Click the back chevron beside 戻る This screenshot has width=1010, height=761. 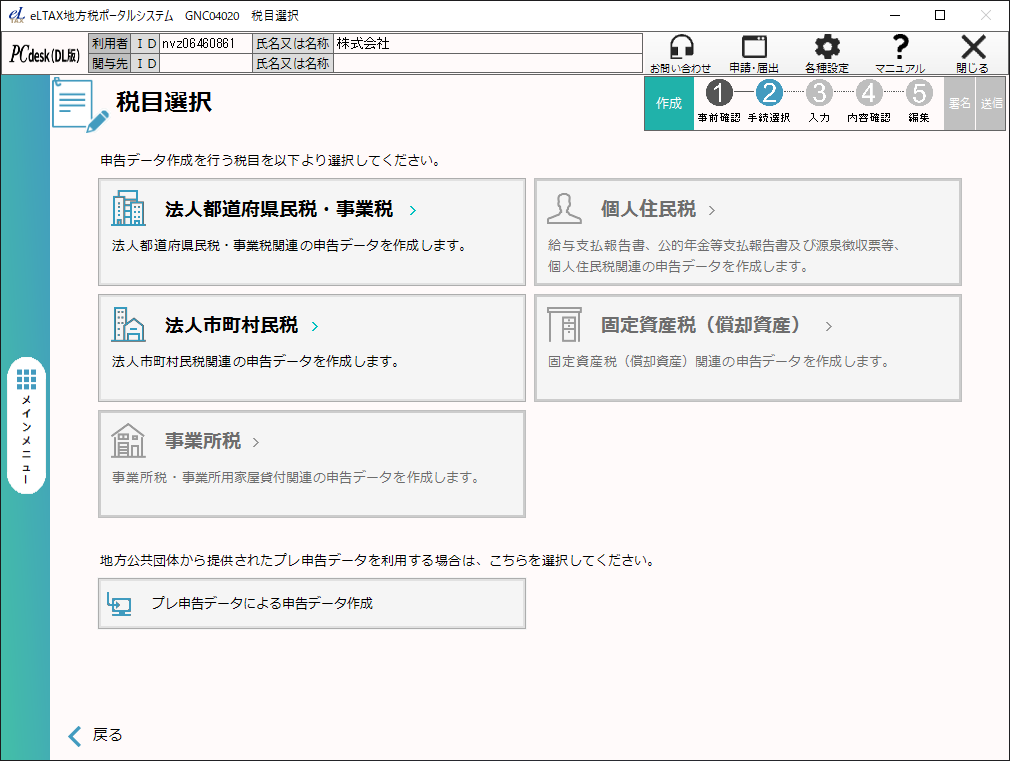tap(75, 735)
